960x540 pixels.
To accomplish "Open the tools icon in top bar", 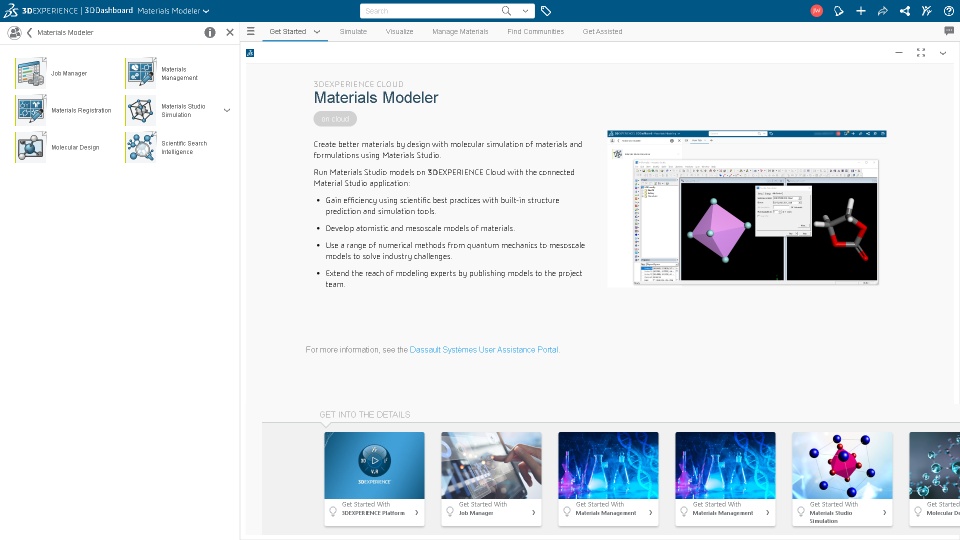I will click(927, 10).
